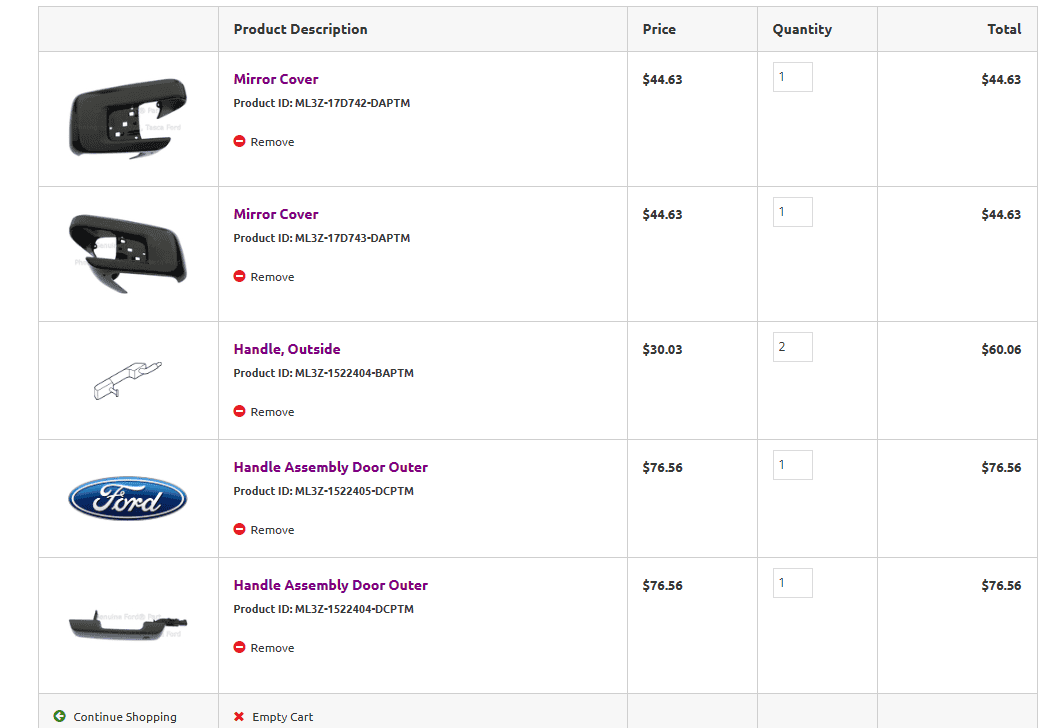Click quantity field for ML3Z-1522404-DCPTM handle
This screenshot has height=728, width=1063.
pos(792,583)
